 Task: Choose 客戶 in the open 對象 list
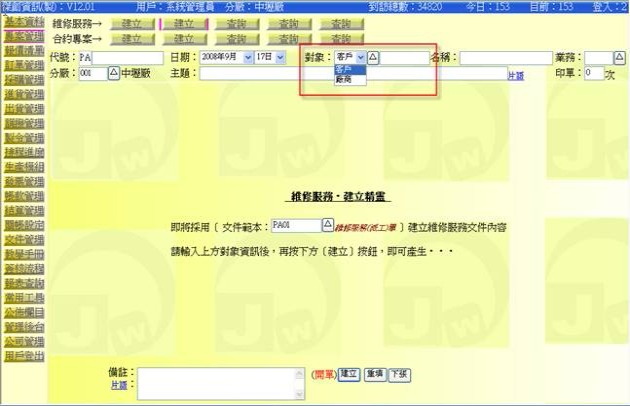pos(344,72)
